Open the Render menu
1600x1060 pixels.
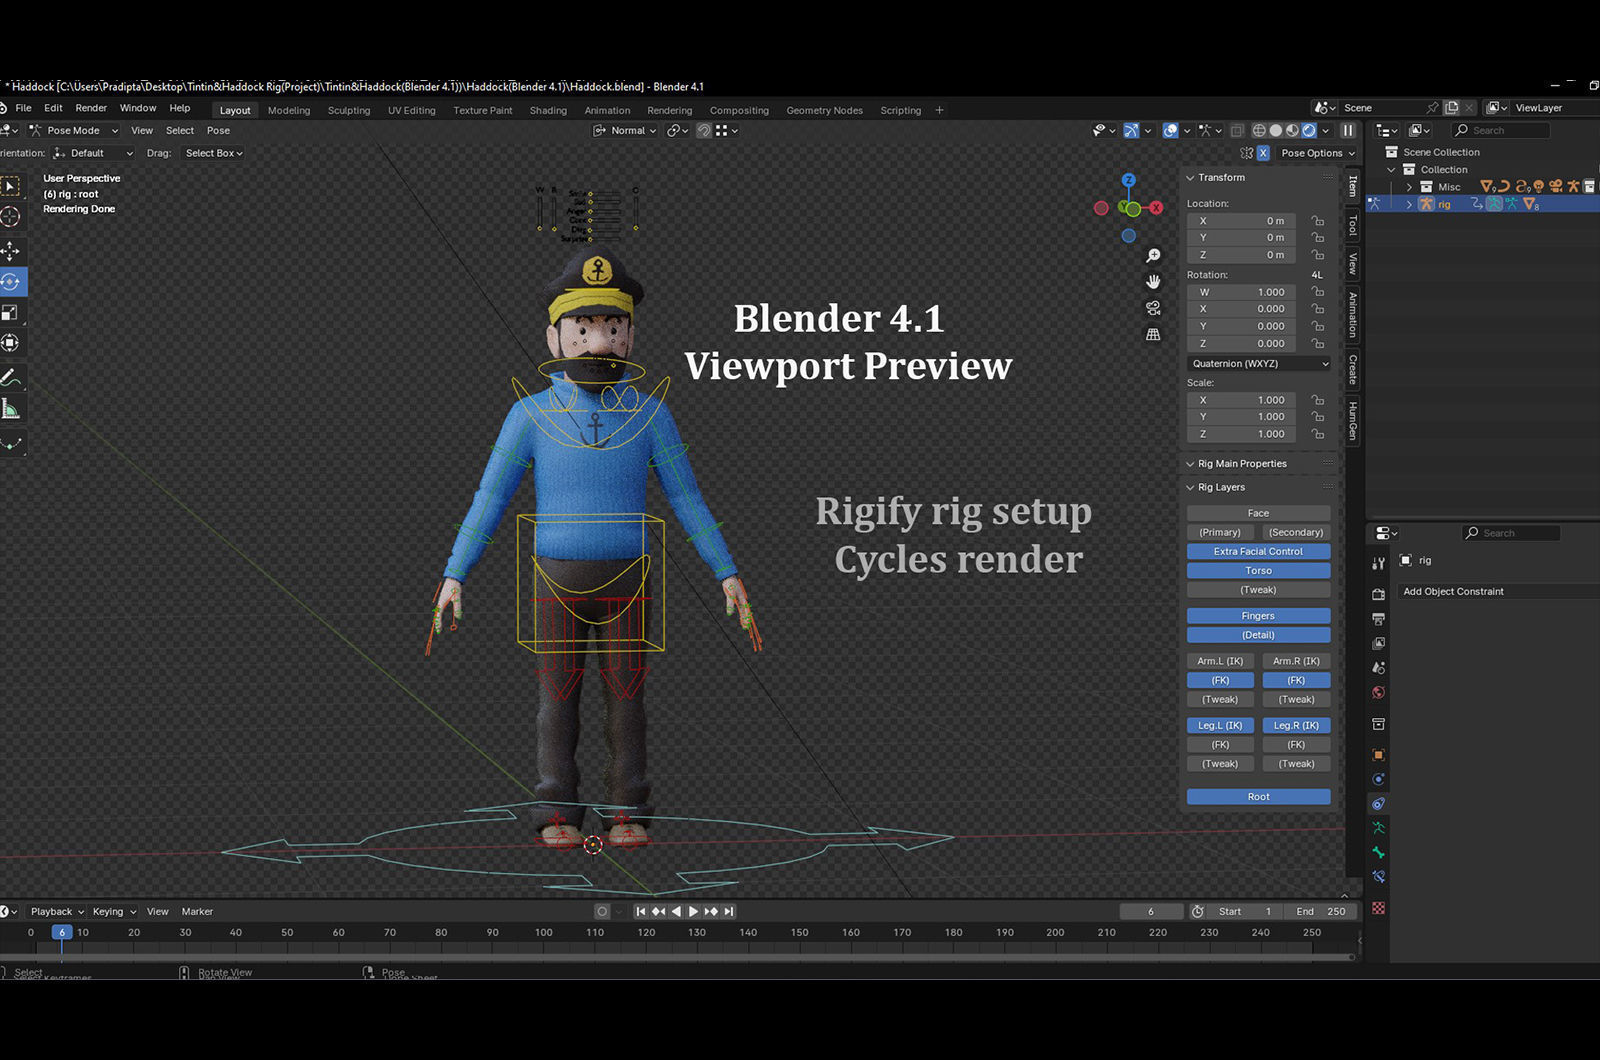(91, 108)
